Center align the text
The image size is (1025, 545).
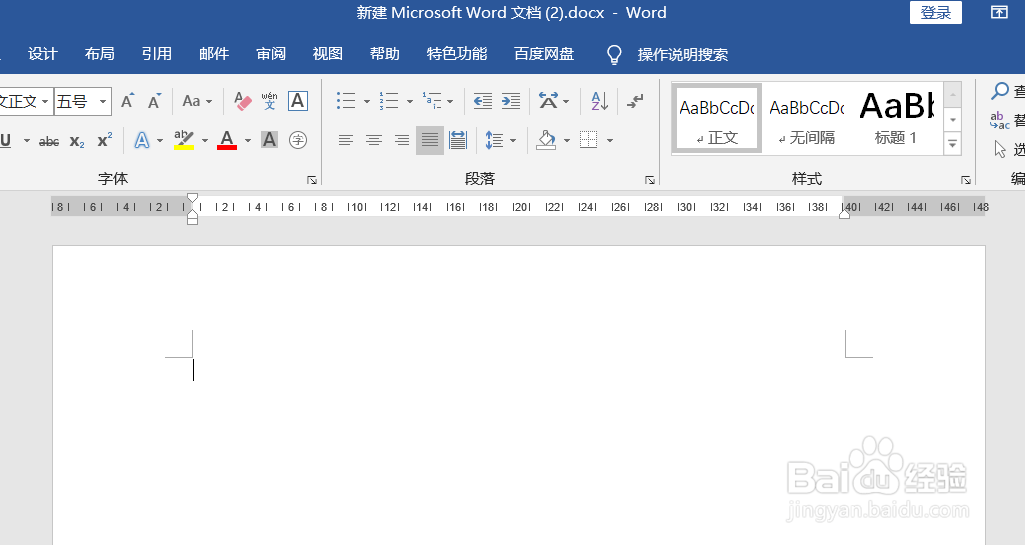[x=373, y=140]
